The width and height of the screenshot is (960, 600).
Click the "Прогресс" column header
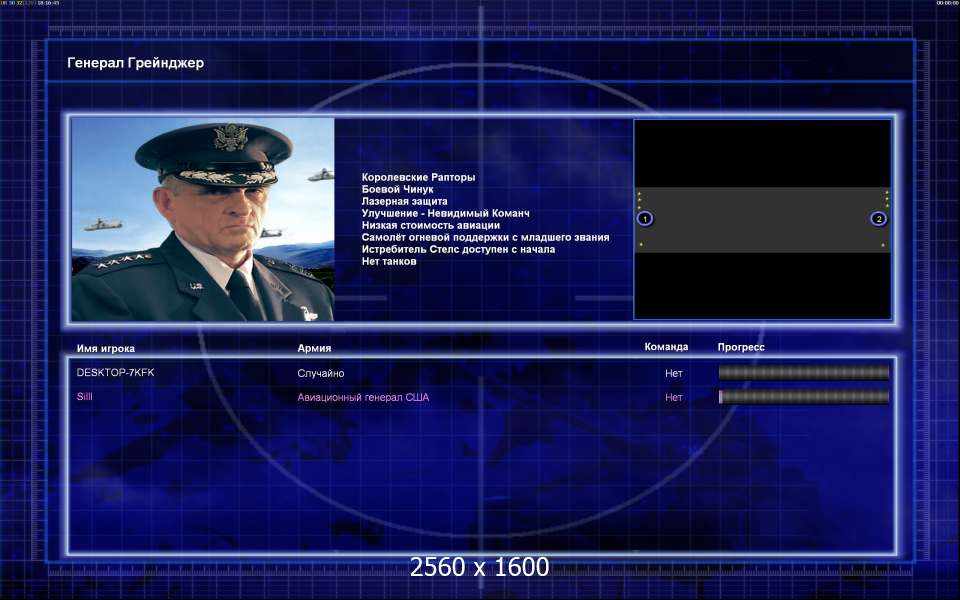[741, 347]
